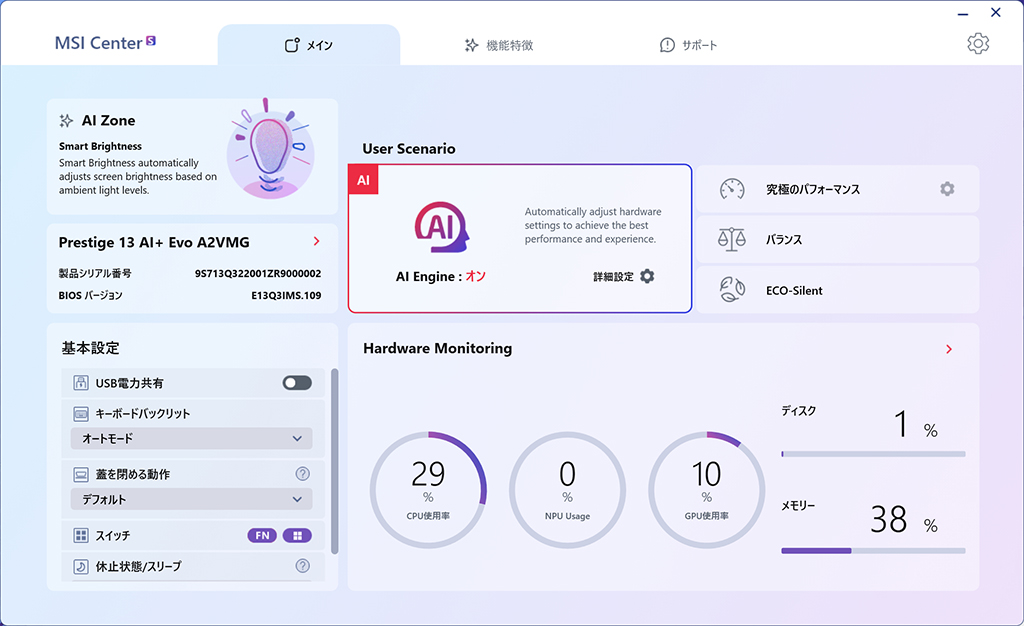Click the バランス scales icon
The height and width of the screenshot is (626, 1024).
click(x=732, y=240)
